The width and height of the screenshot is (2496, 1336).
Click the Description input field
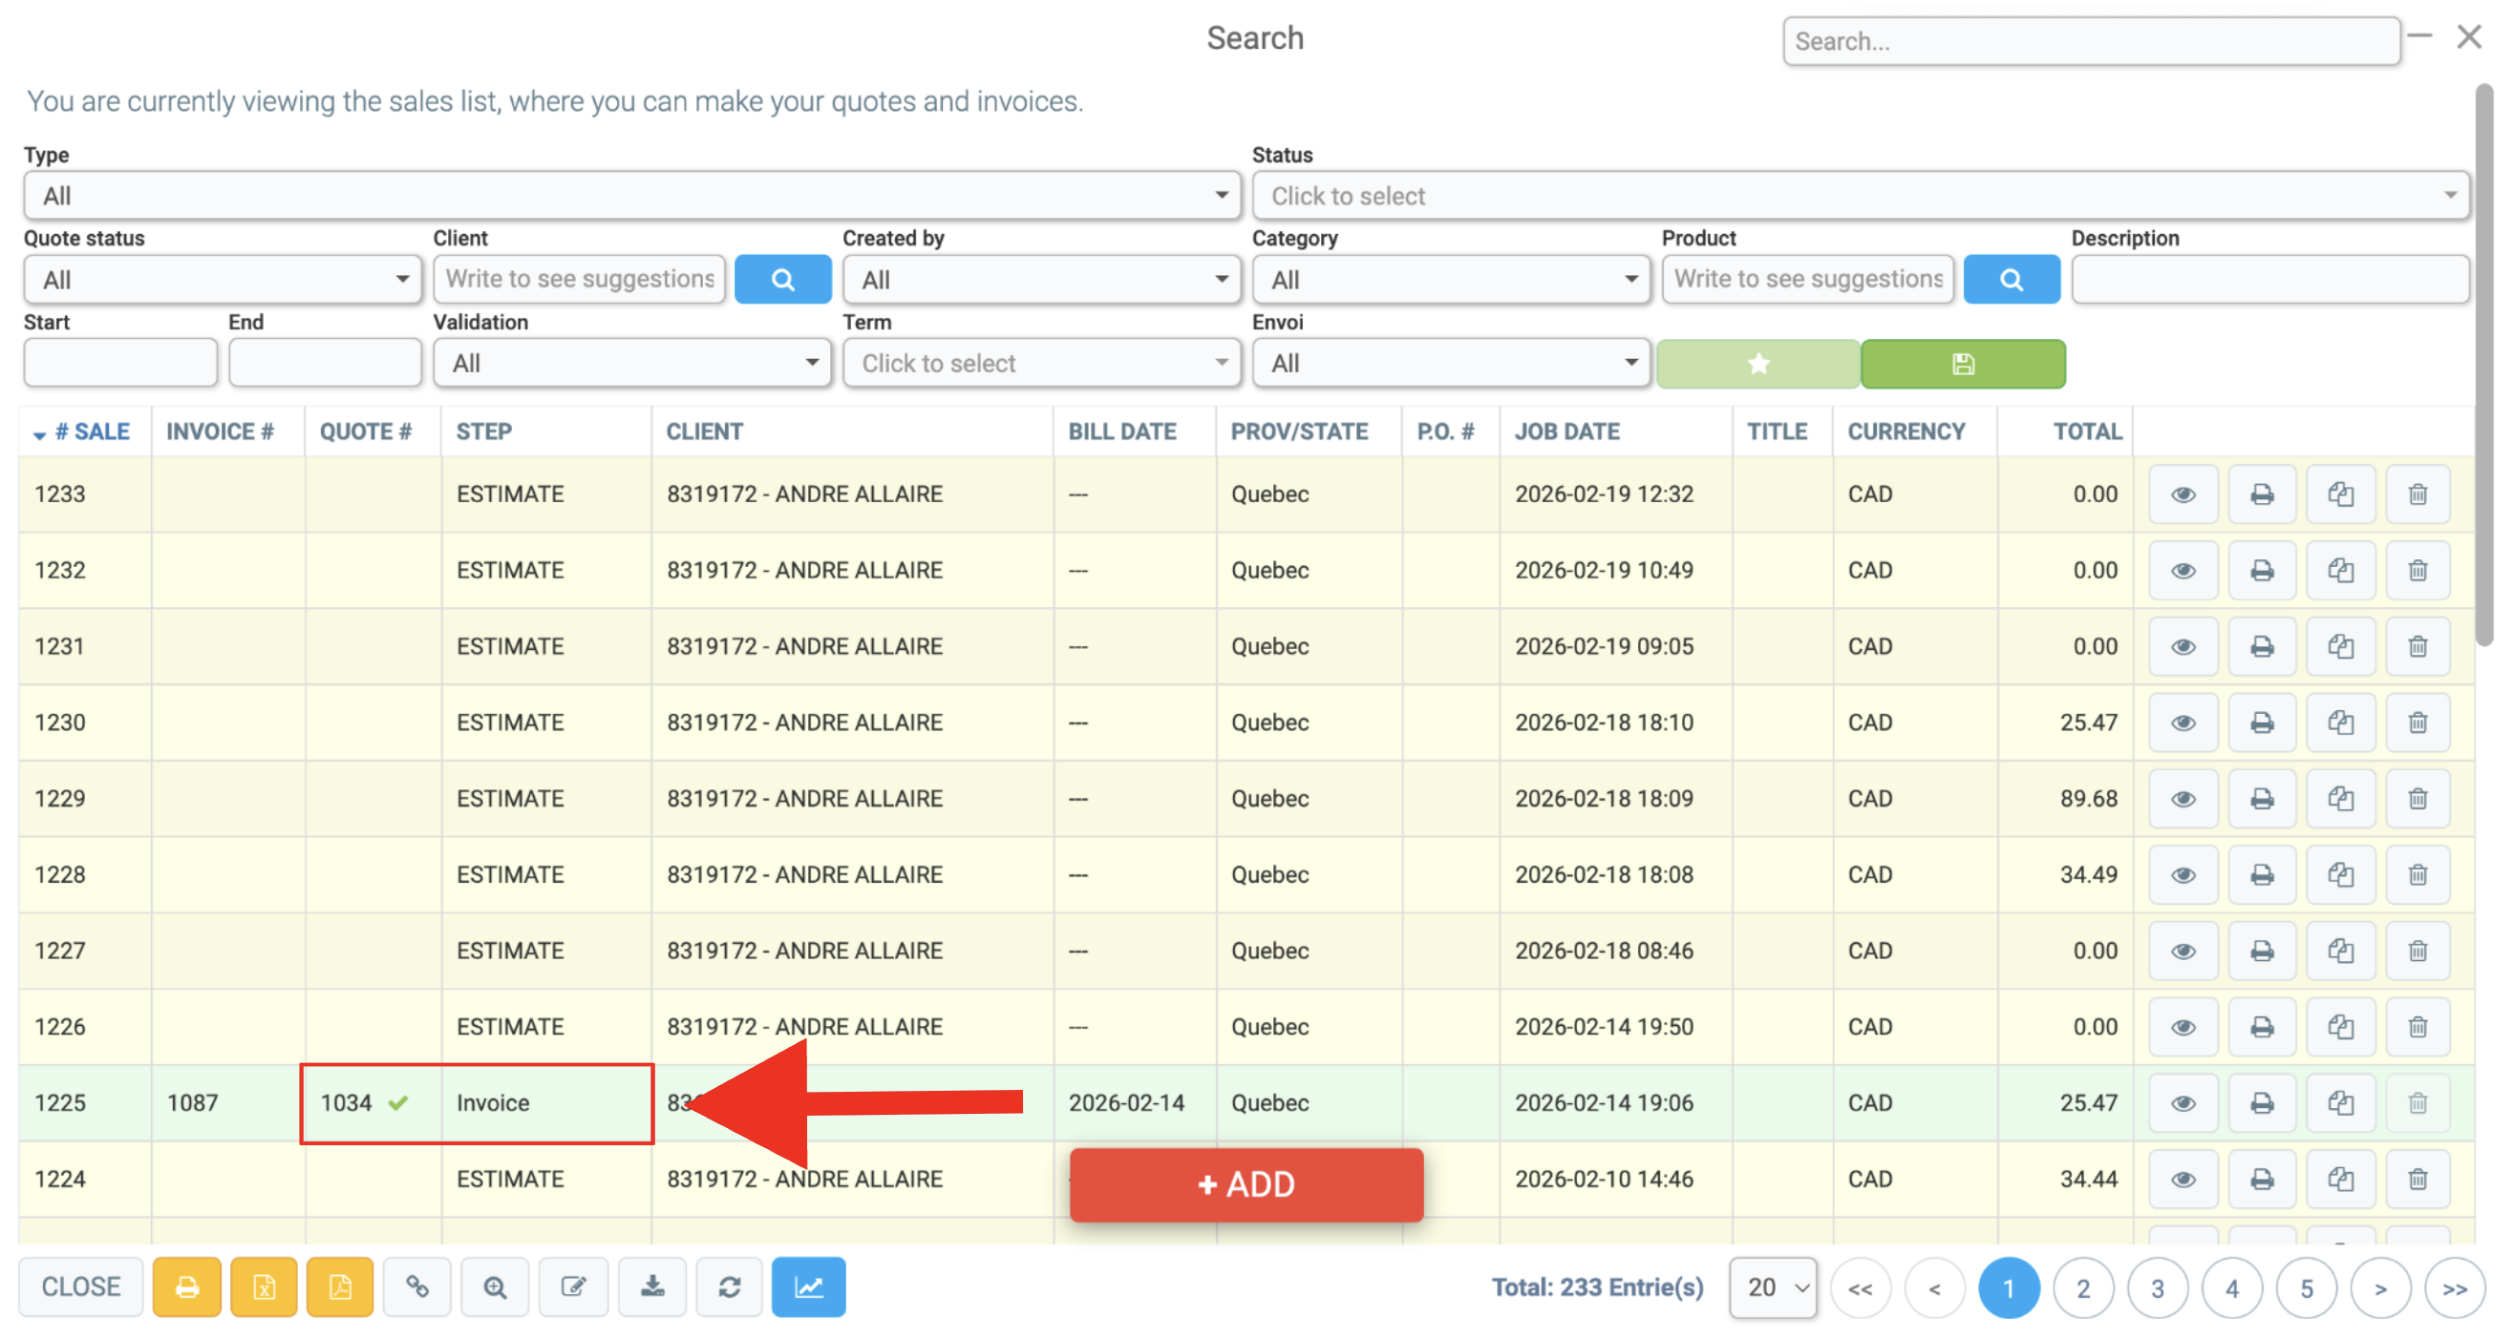[2270, 279]
